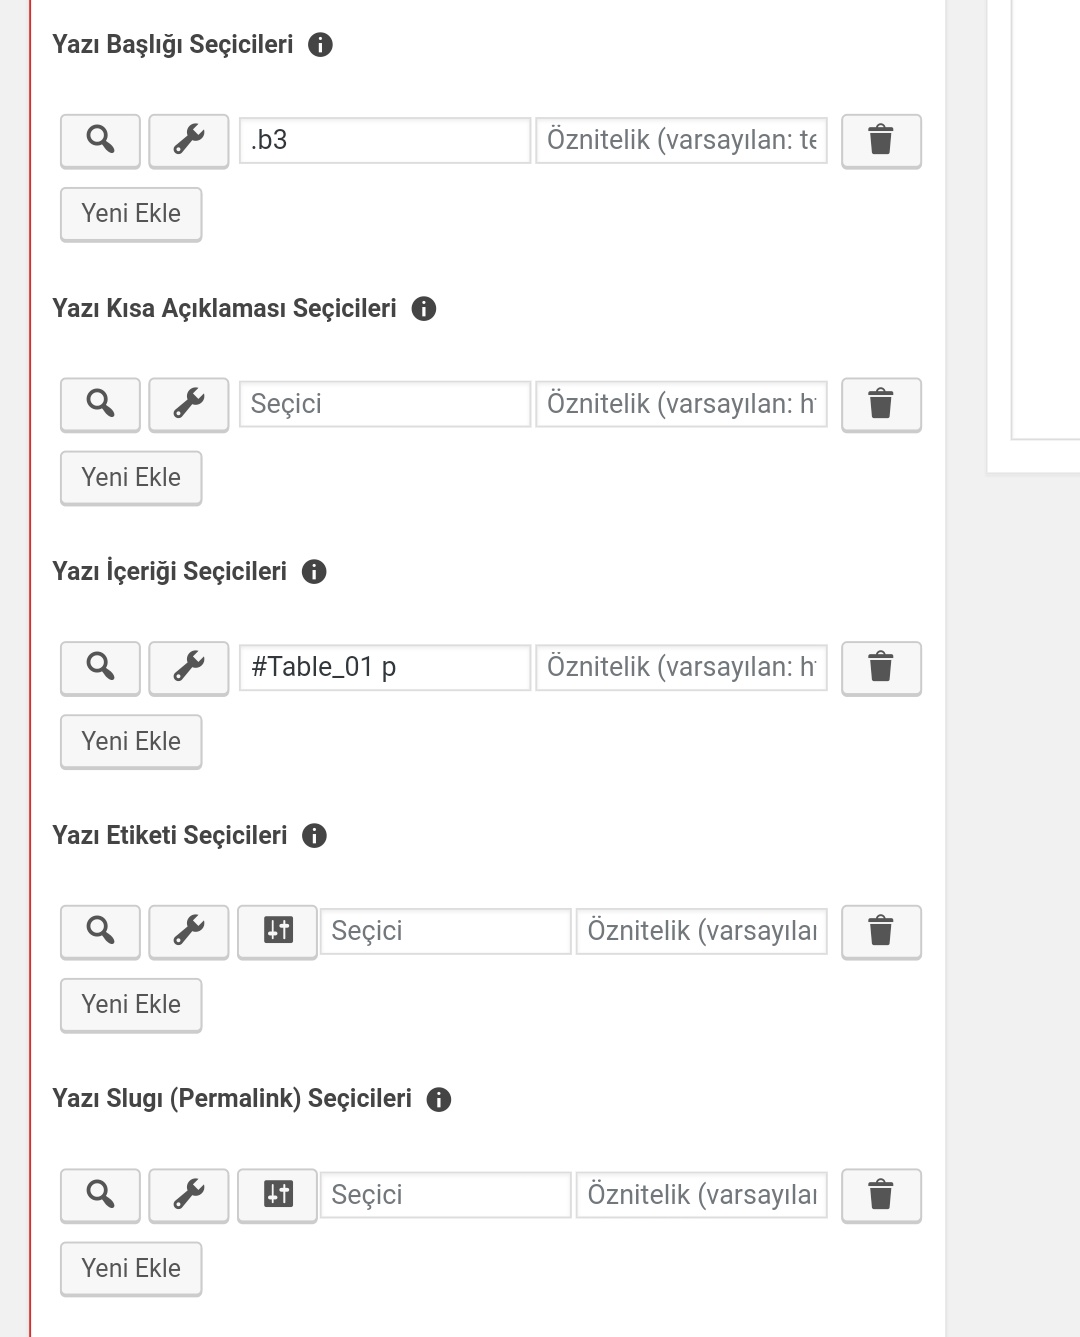Click trash icon in Yazı Kısa Açıklaması row

tap(881, 404)
